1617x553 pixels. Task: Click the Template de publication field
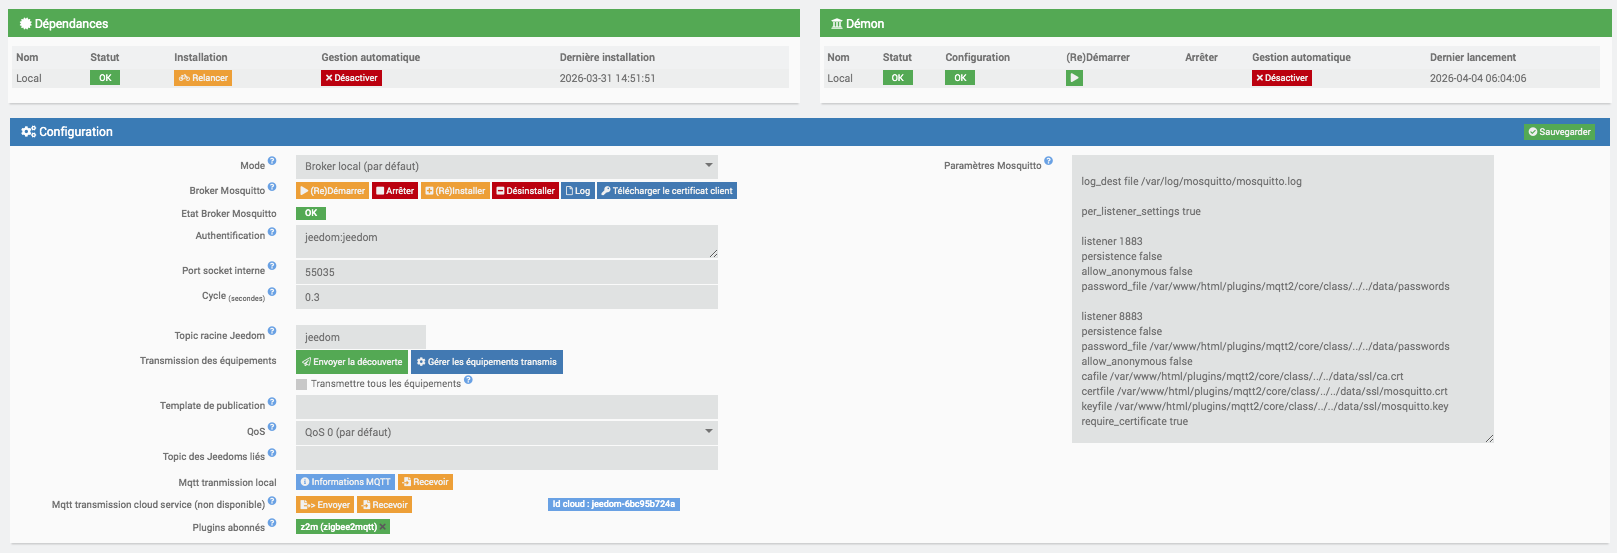tap(507, 407)
